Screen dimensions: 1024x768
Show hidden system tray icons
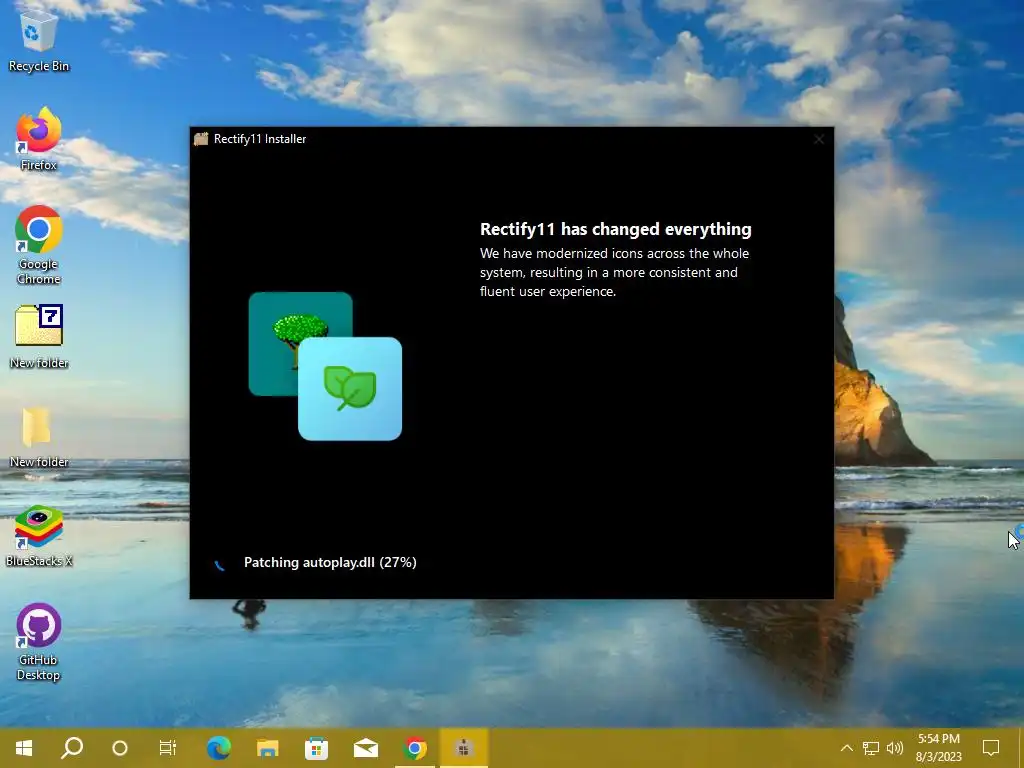(846, 748)
